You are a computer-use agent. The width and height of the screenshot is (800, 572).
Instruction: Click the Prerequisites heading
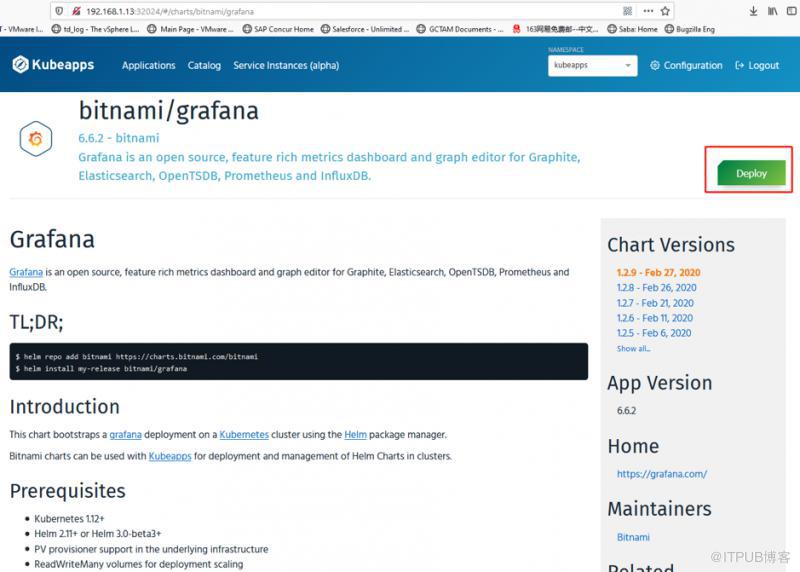tap(68, 491)
